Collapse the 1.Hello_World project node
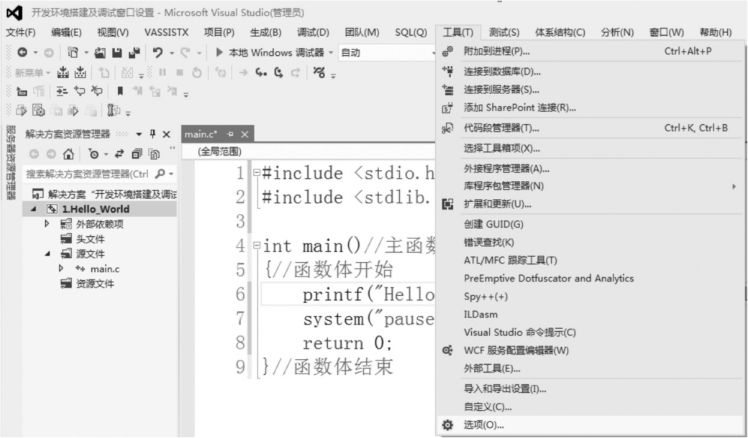748x438 pixels. point(34,209)
